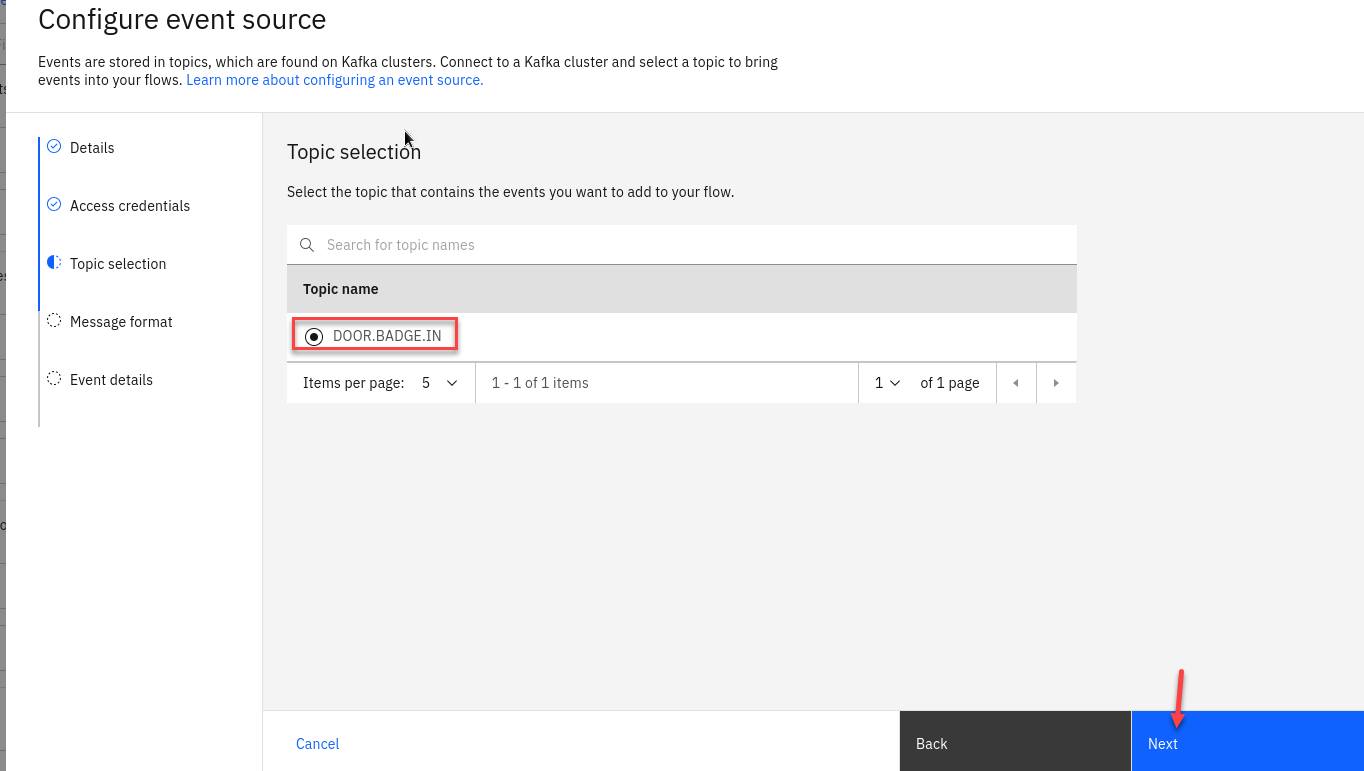Click the half-filled circle icon for Topic selection
Viewport: 1364px width, 771px height.
54,262
